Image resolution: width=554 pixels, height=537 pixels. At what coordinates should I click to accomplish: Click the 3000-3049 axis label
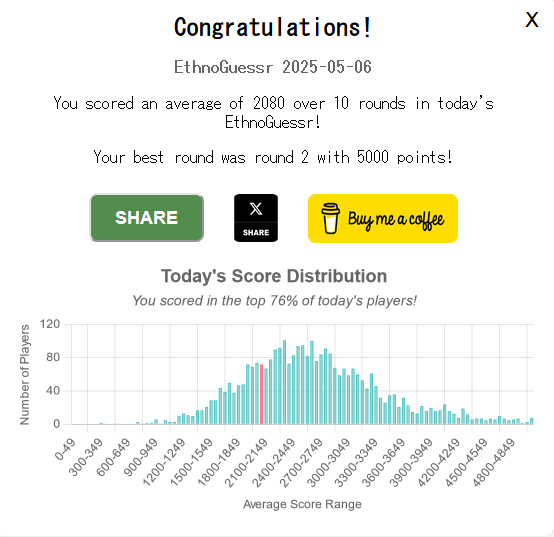(x=329, y=462)
